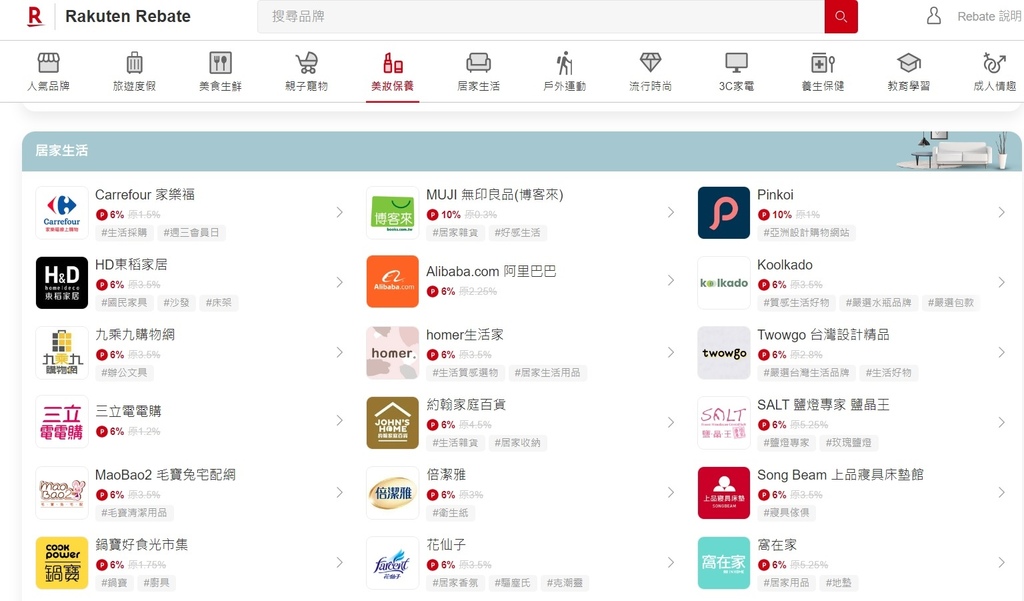Open the Twowgo 台灣設計精品 store name
This screenshot has width=1024, height=601.
click(x=823, y=334)
